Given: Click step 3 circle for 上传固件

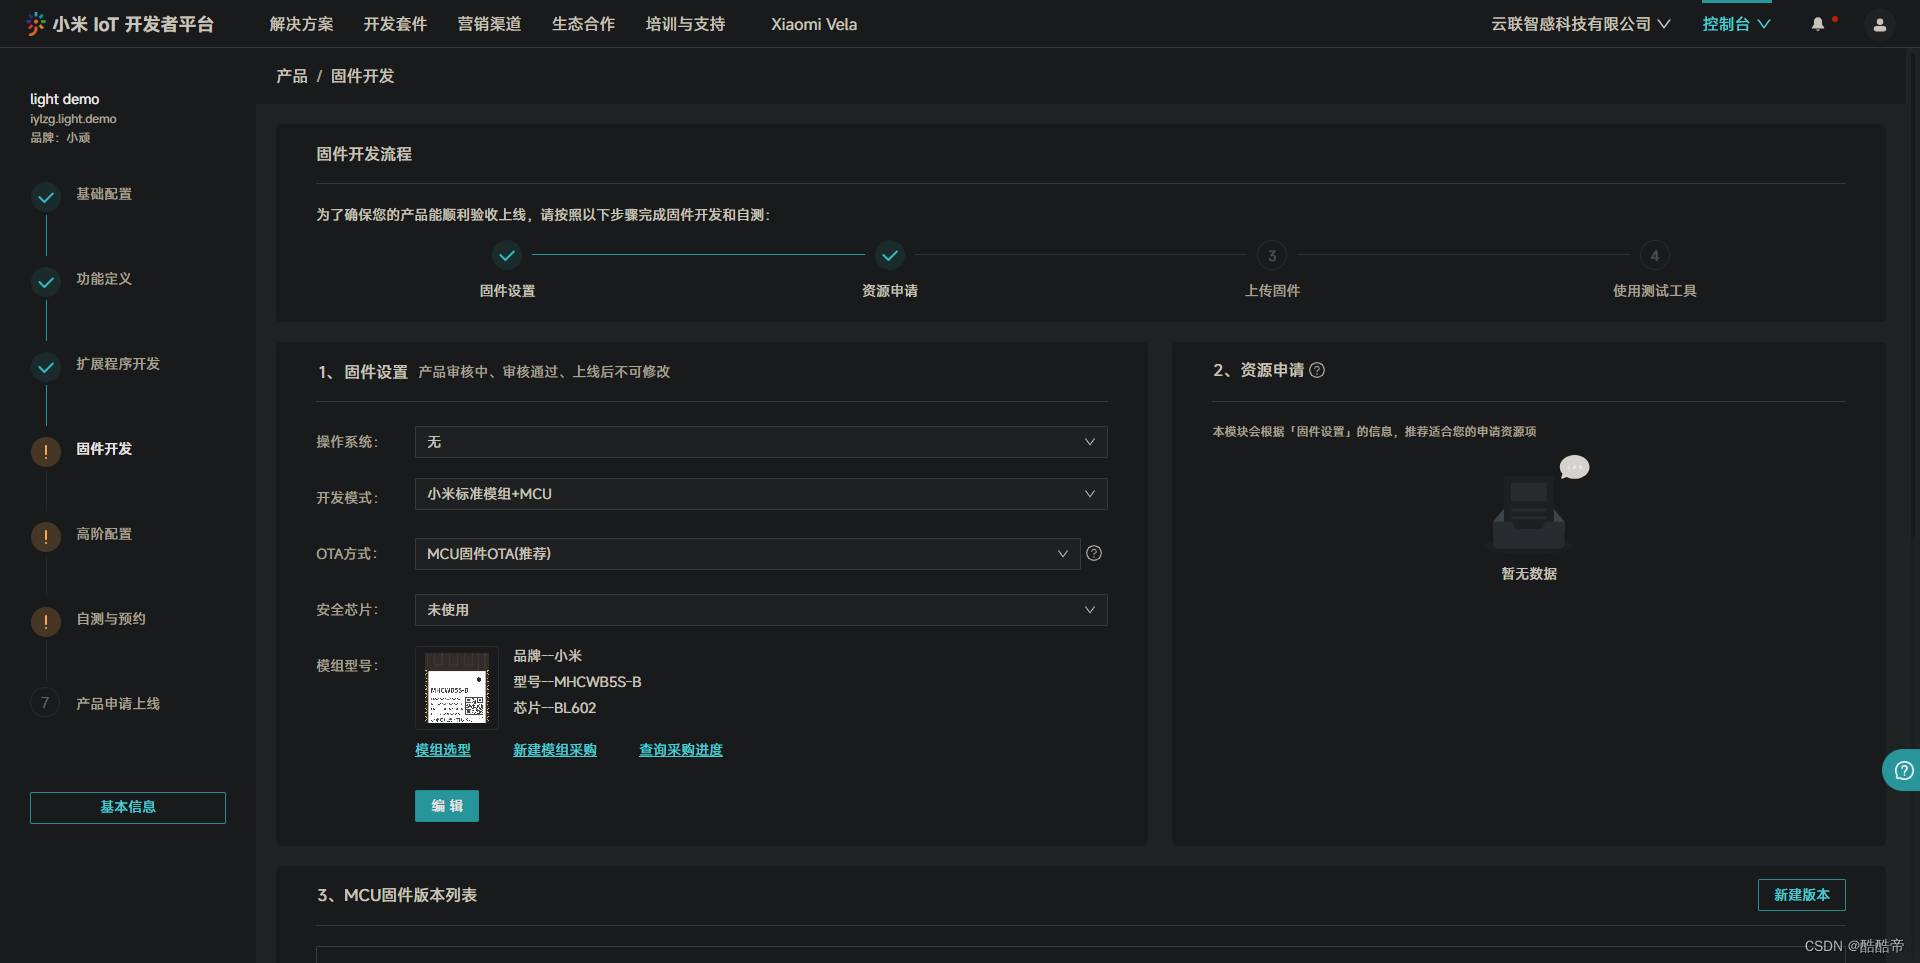Looking at the screenshot, I should coord(1272,255).
